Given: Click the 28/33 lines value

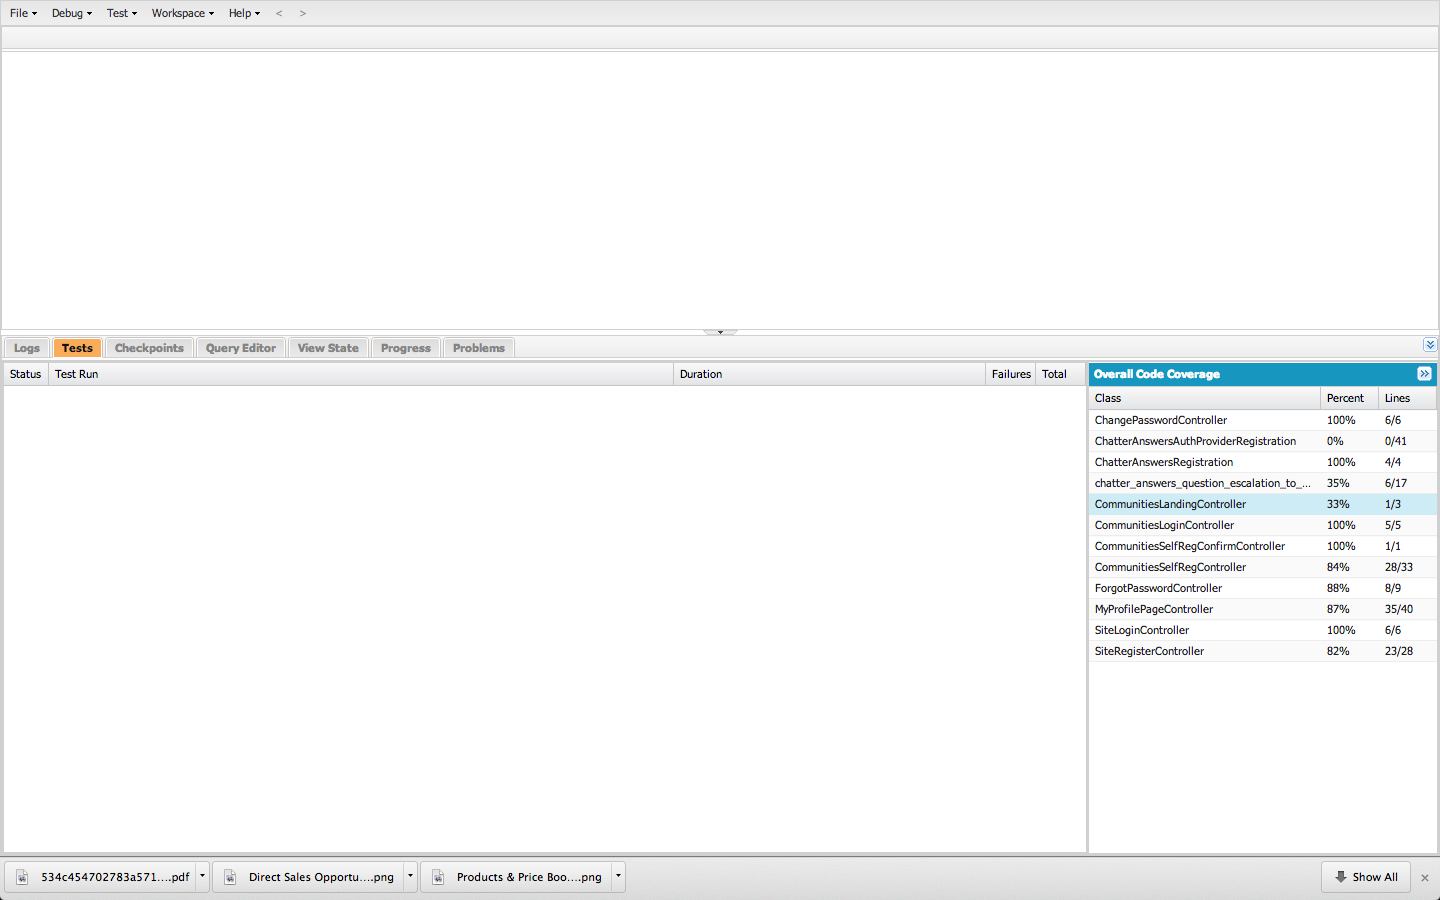Looking at the screenshot, I should click(1399, 567).
